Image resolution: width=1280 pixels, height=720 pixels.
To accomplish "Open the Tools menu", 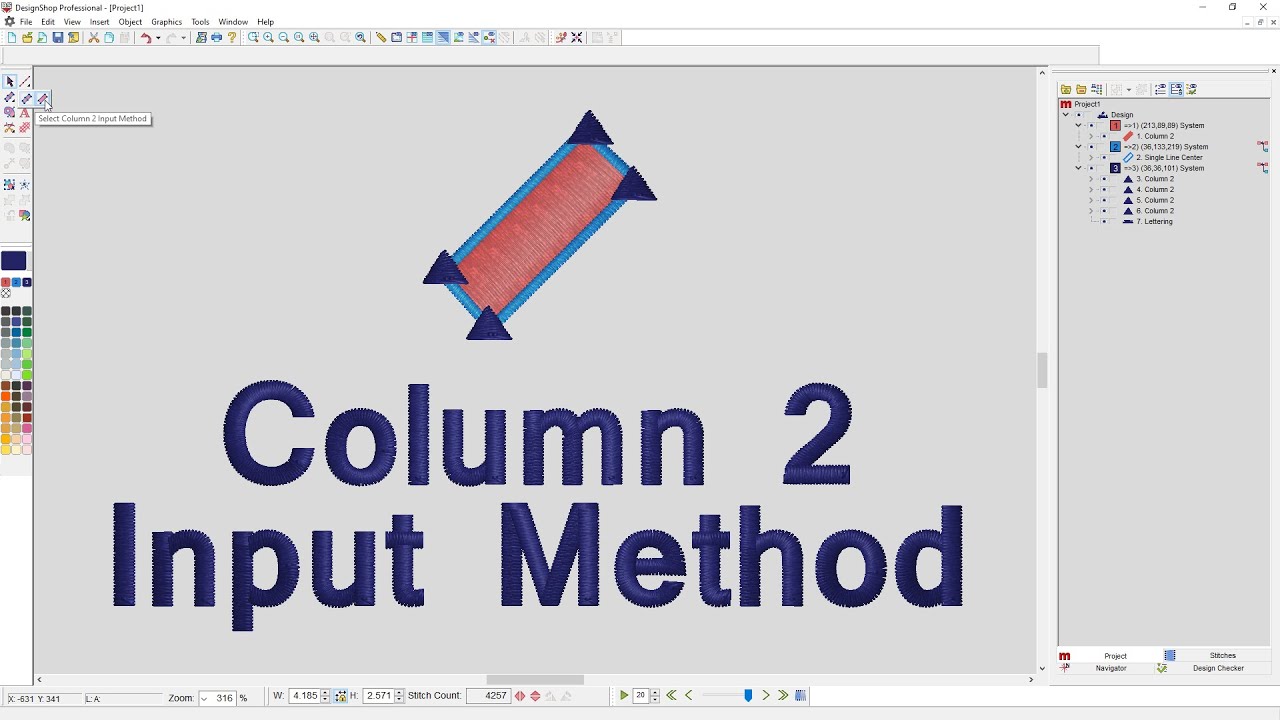I will tap(200, 22).
